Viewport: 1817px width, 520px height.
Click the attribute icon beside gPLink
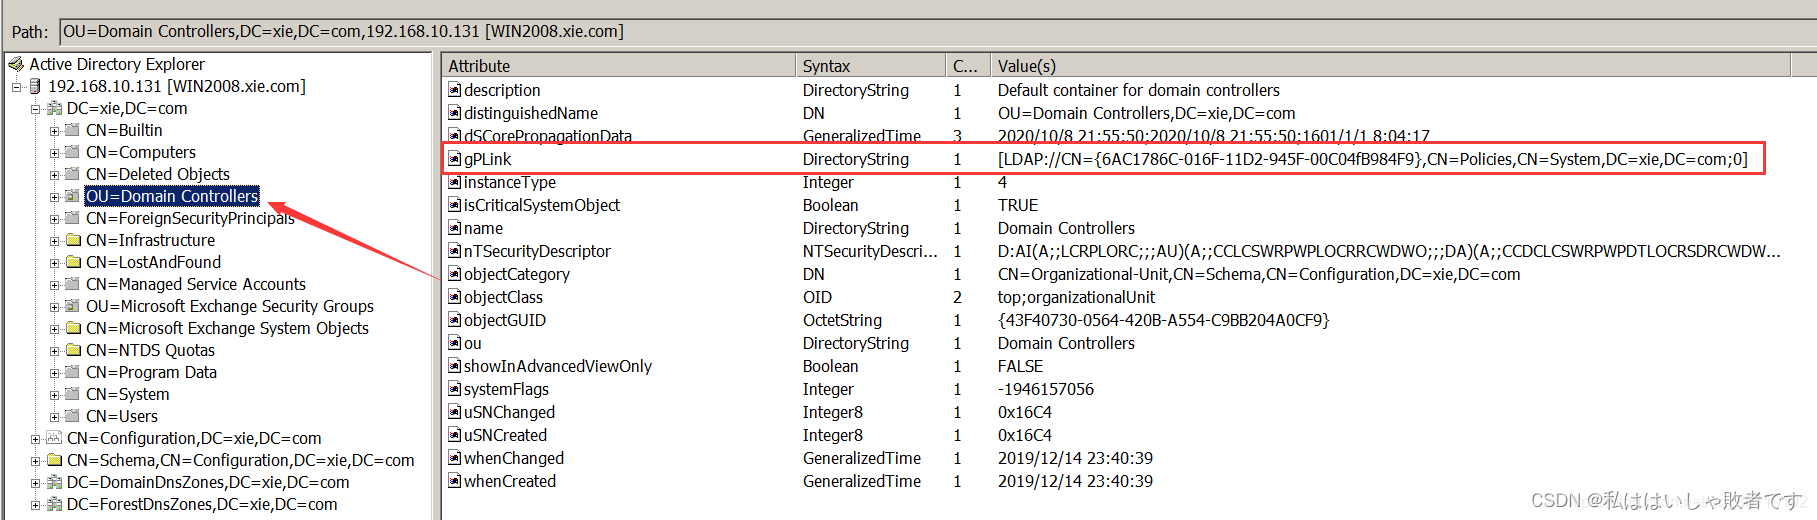[454, 159]
